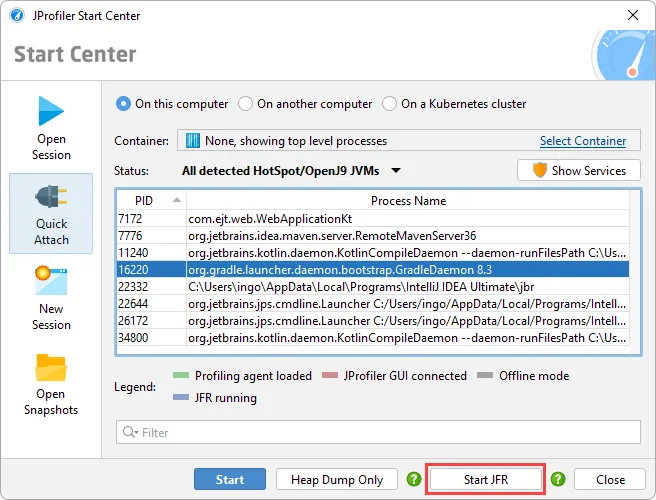656x500 pixels.
Task: Sort the process table by PID column
Action: pyautogui.click(x=151, y=201)
